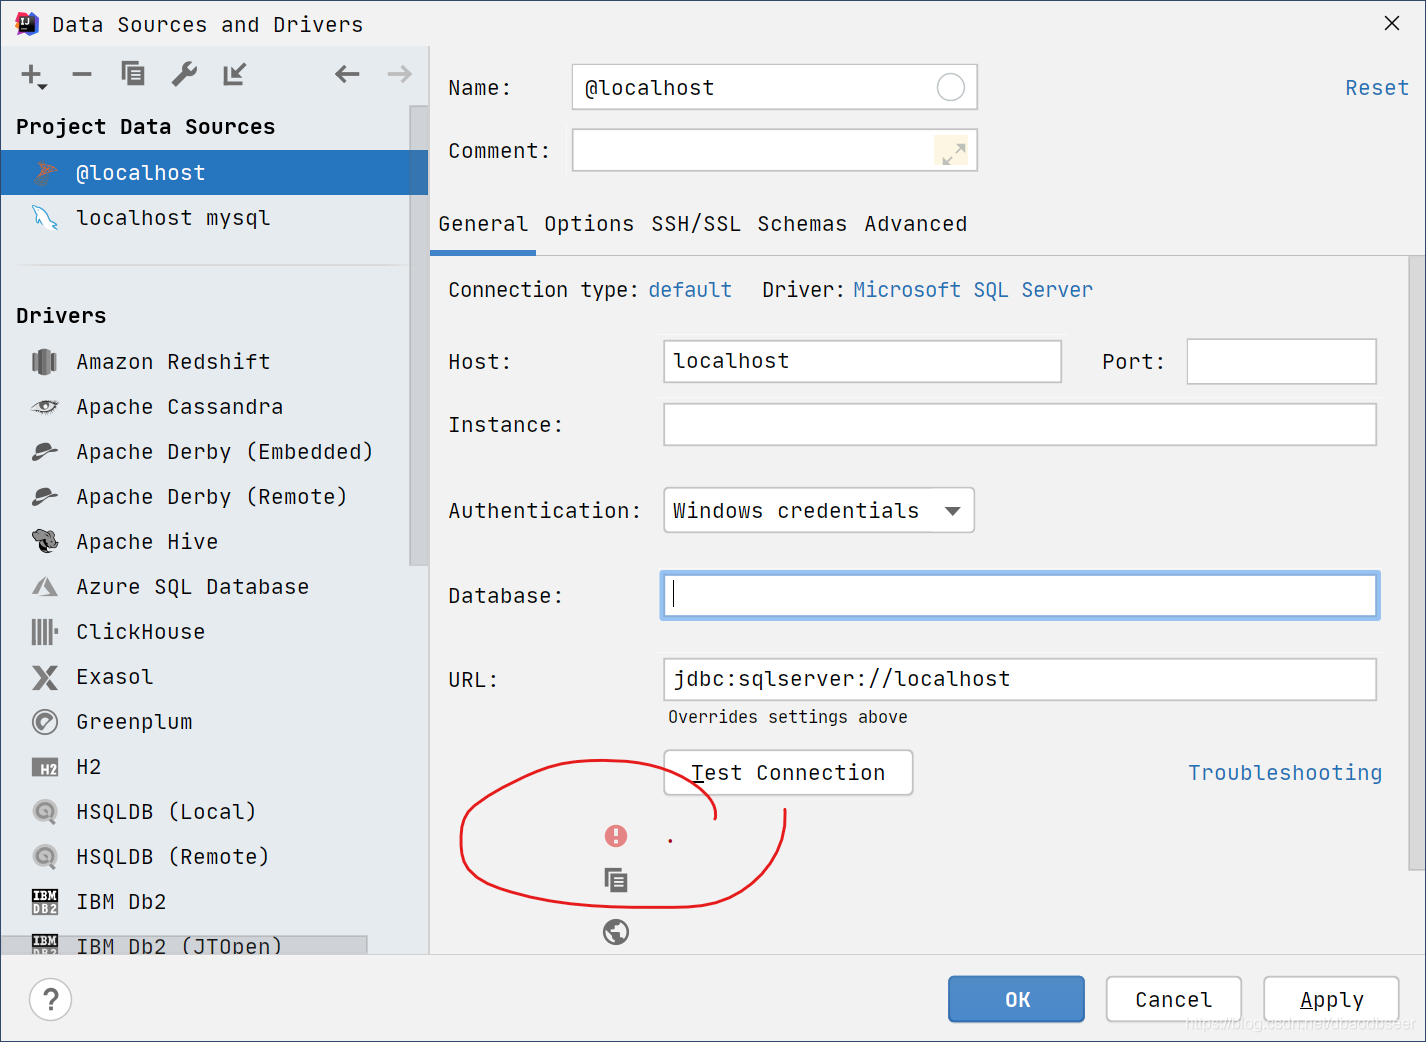The width and height of the screenshot is (1426, 1042).
Task: Choose the Exasol driver
Action: pos(205,677)
